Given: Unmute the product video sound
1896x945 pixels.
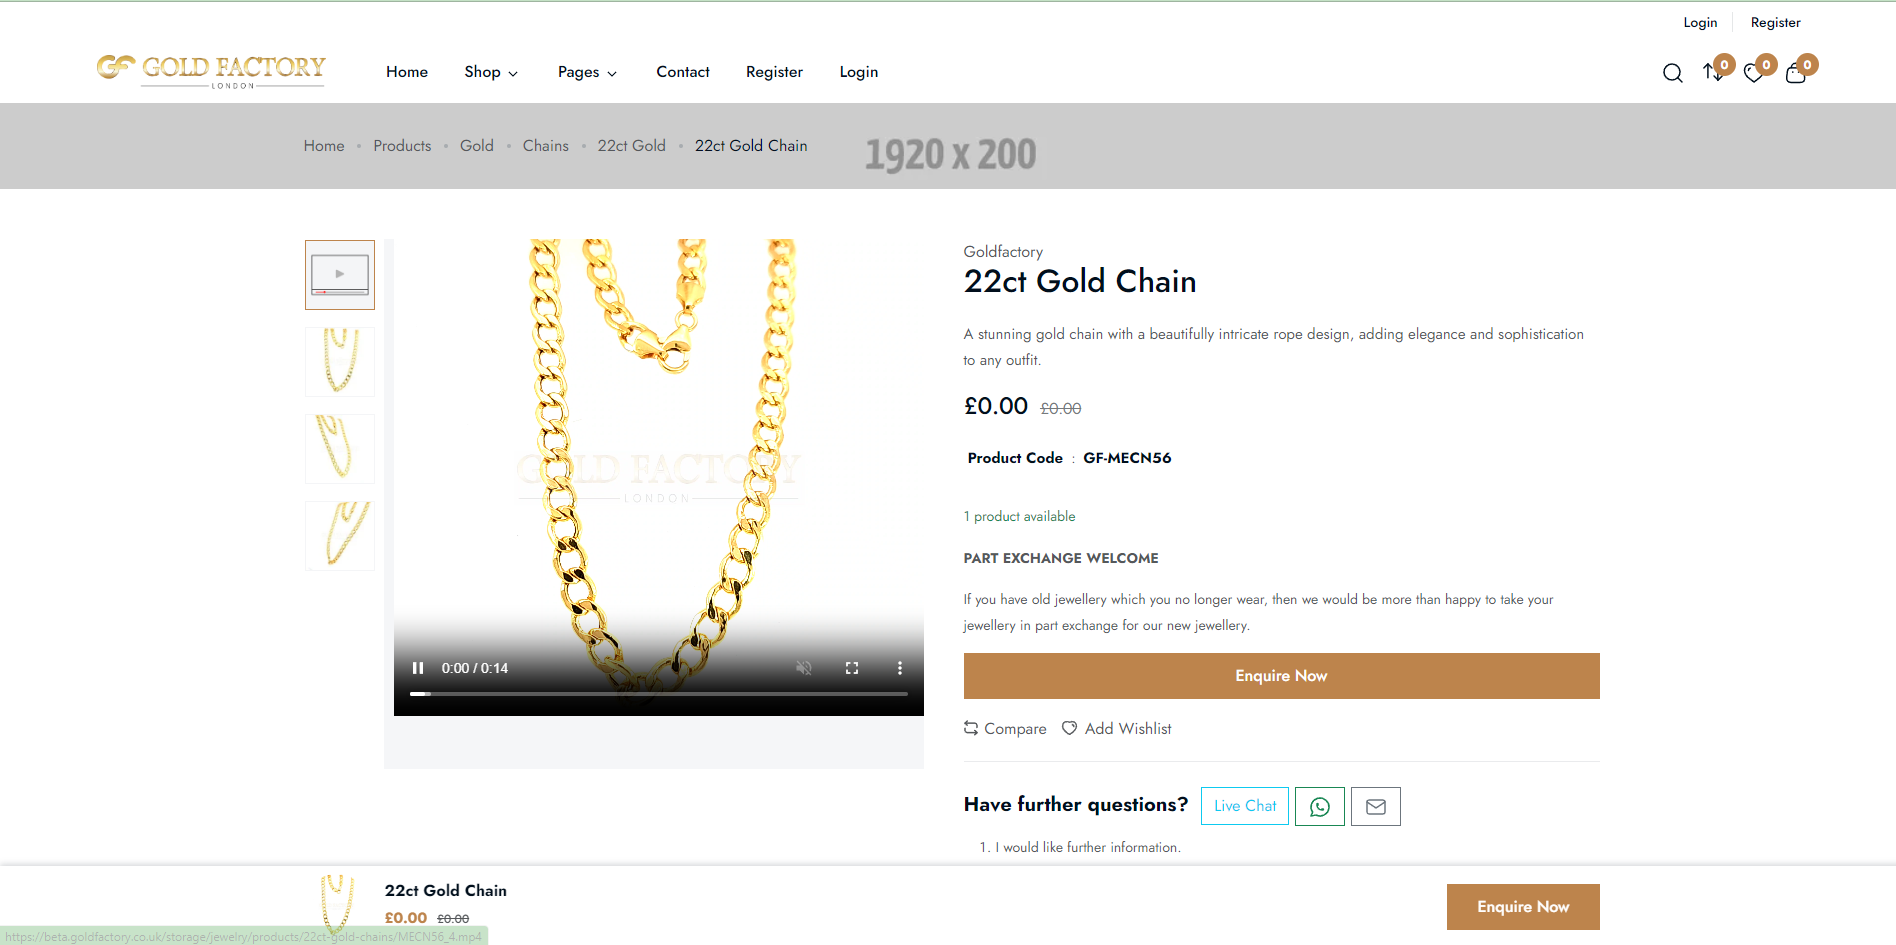Looking at the screenshot, I should tap(804, 668).
